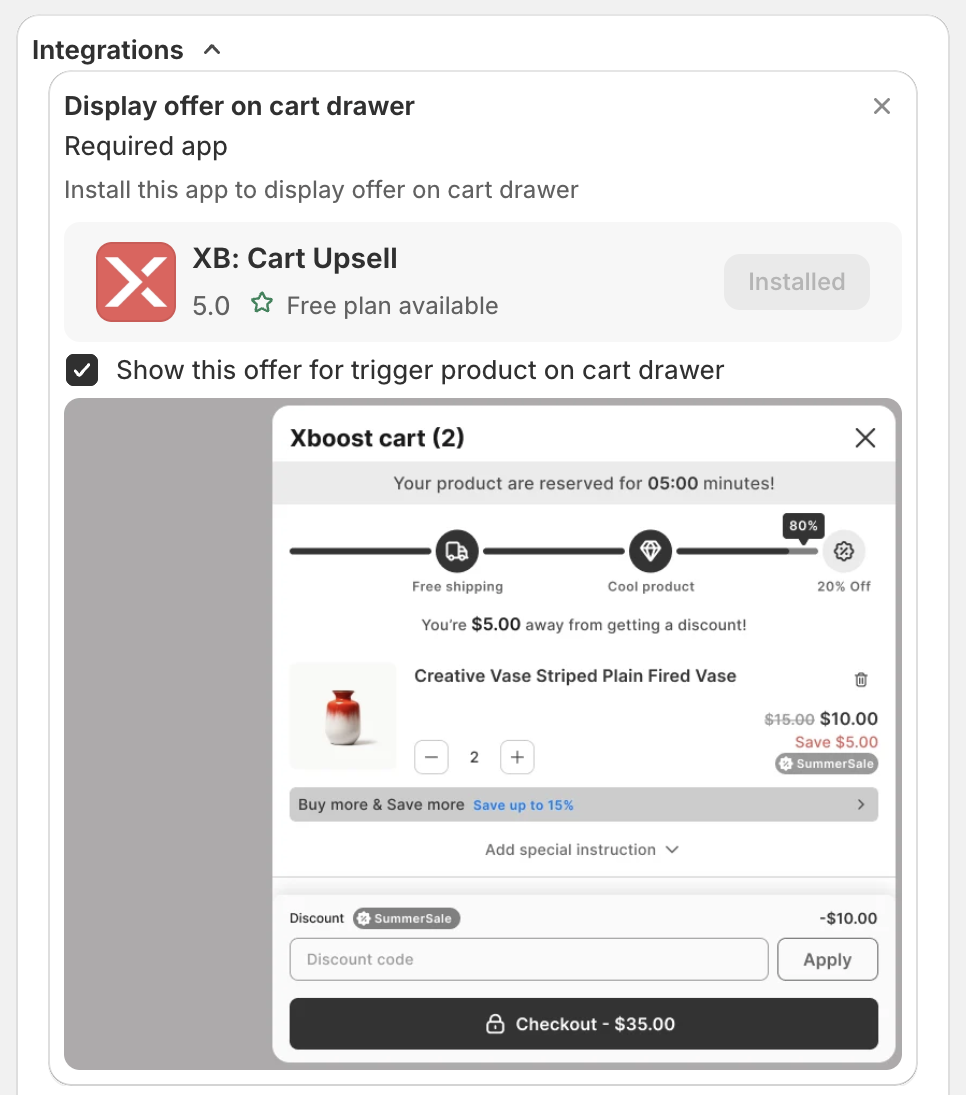
Task: Click the Apply discount button
Action: (827, 960)
